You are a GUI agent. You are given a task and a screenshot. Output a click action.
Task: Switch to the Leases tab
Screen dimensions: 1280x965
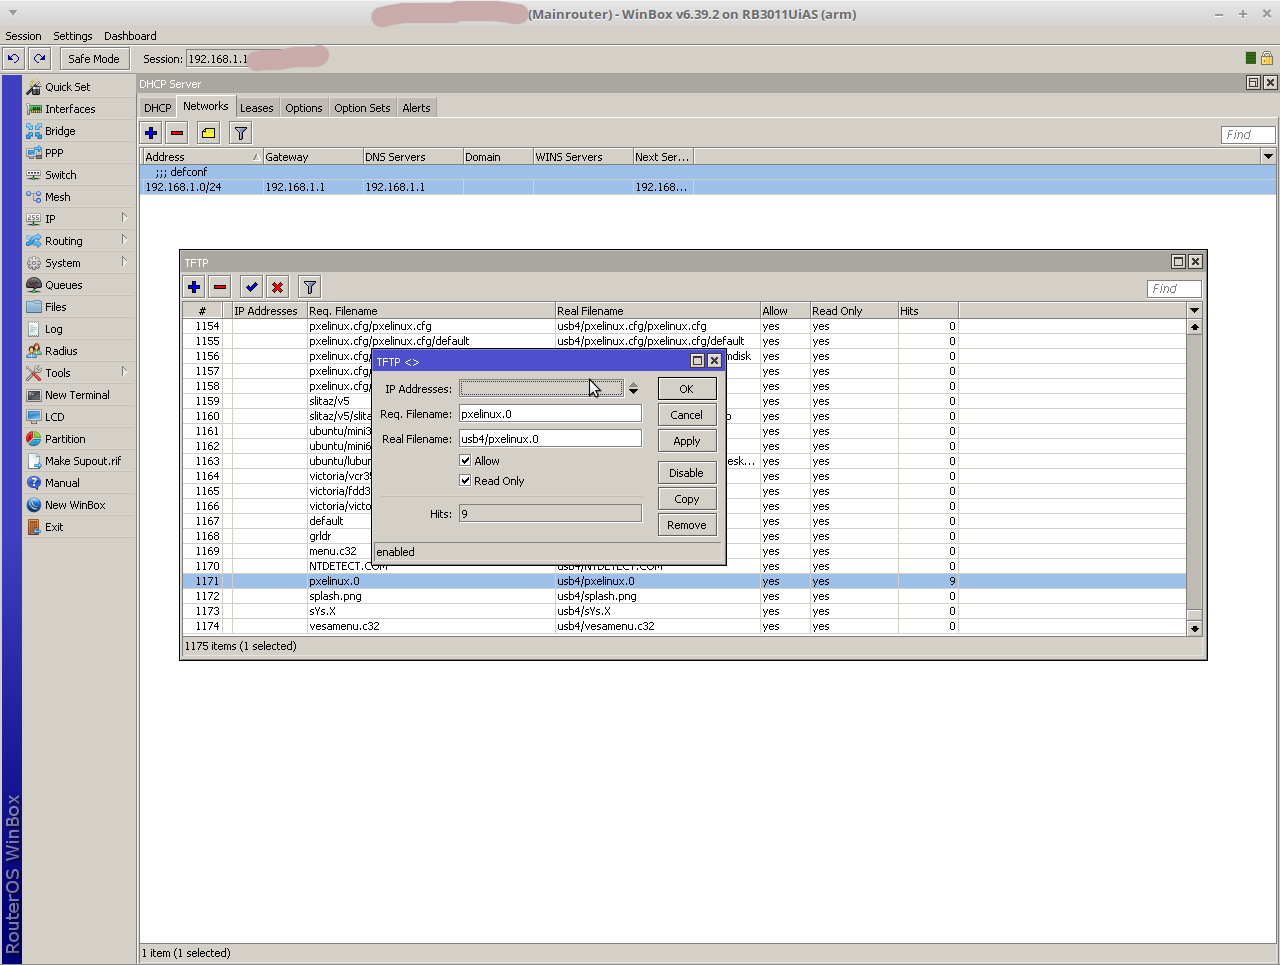pos(256,108)
